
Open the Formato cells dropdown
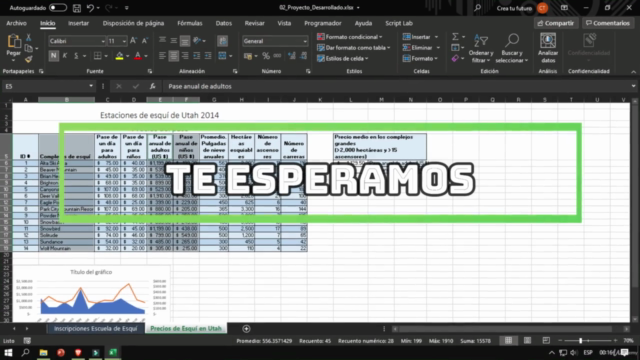coord(420,58)
